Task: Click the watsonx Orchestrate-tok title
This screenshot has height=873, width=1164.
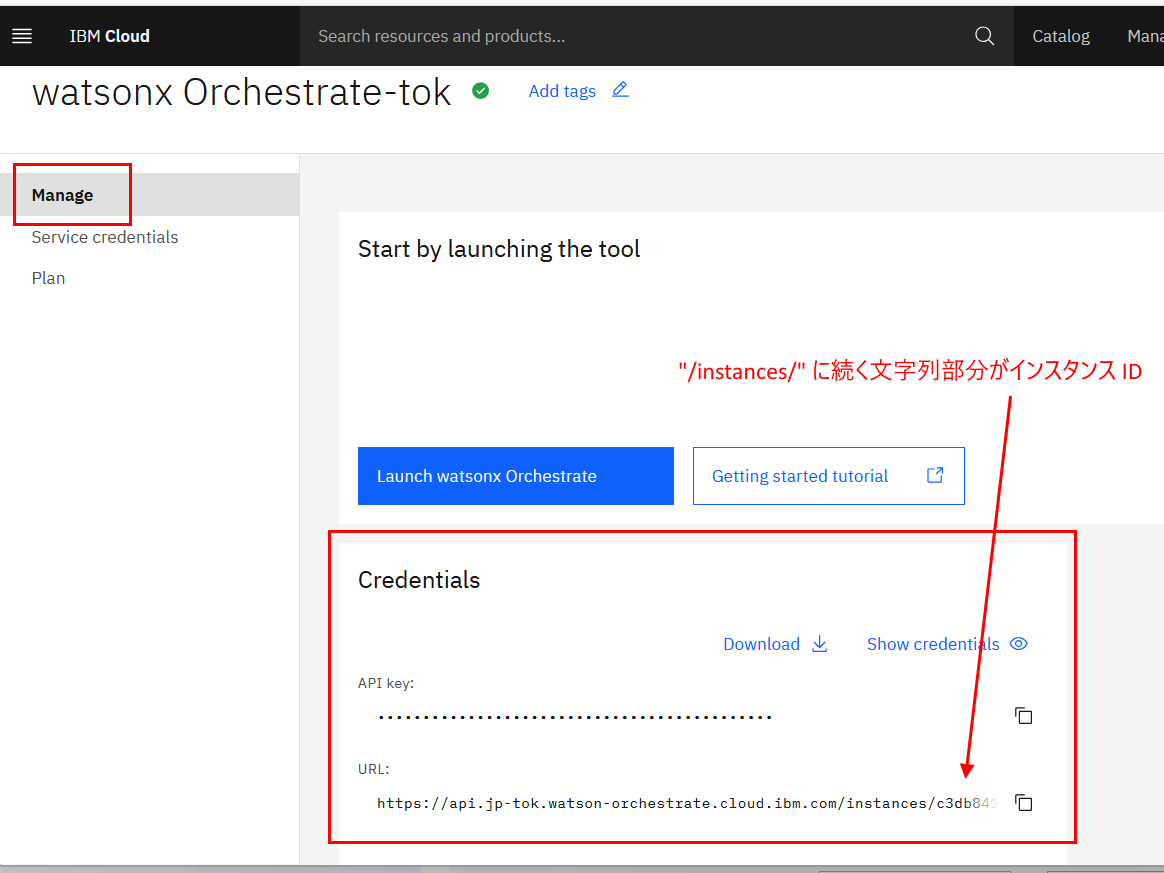Action: (241, 93)
